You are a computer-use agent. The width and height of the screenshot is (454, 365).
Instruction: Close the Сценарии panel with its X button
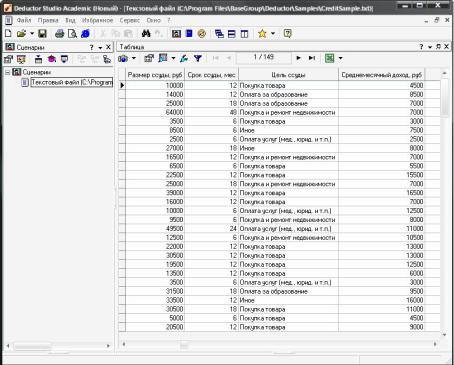click(108, 48)
